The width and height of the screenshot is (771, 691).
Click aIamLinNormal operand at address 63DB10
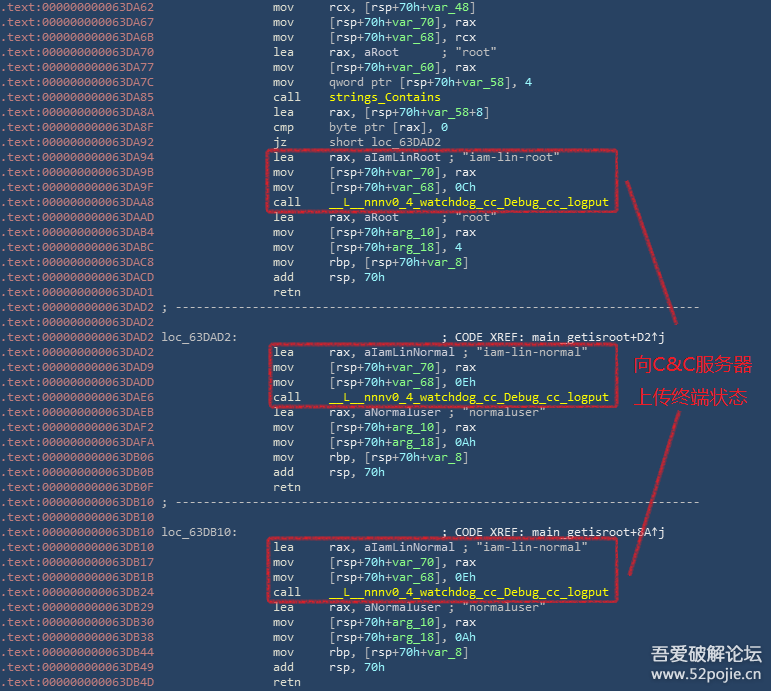pos(409,547)
